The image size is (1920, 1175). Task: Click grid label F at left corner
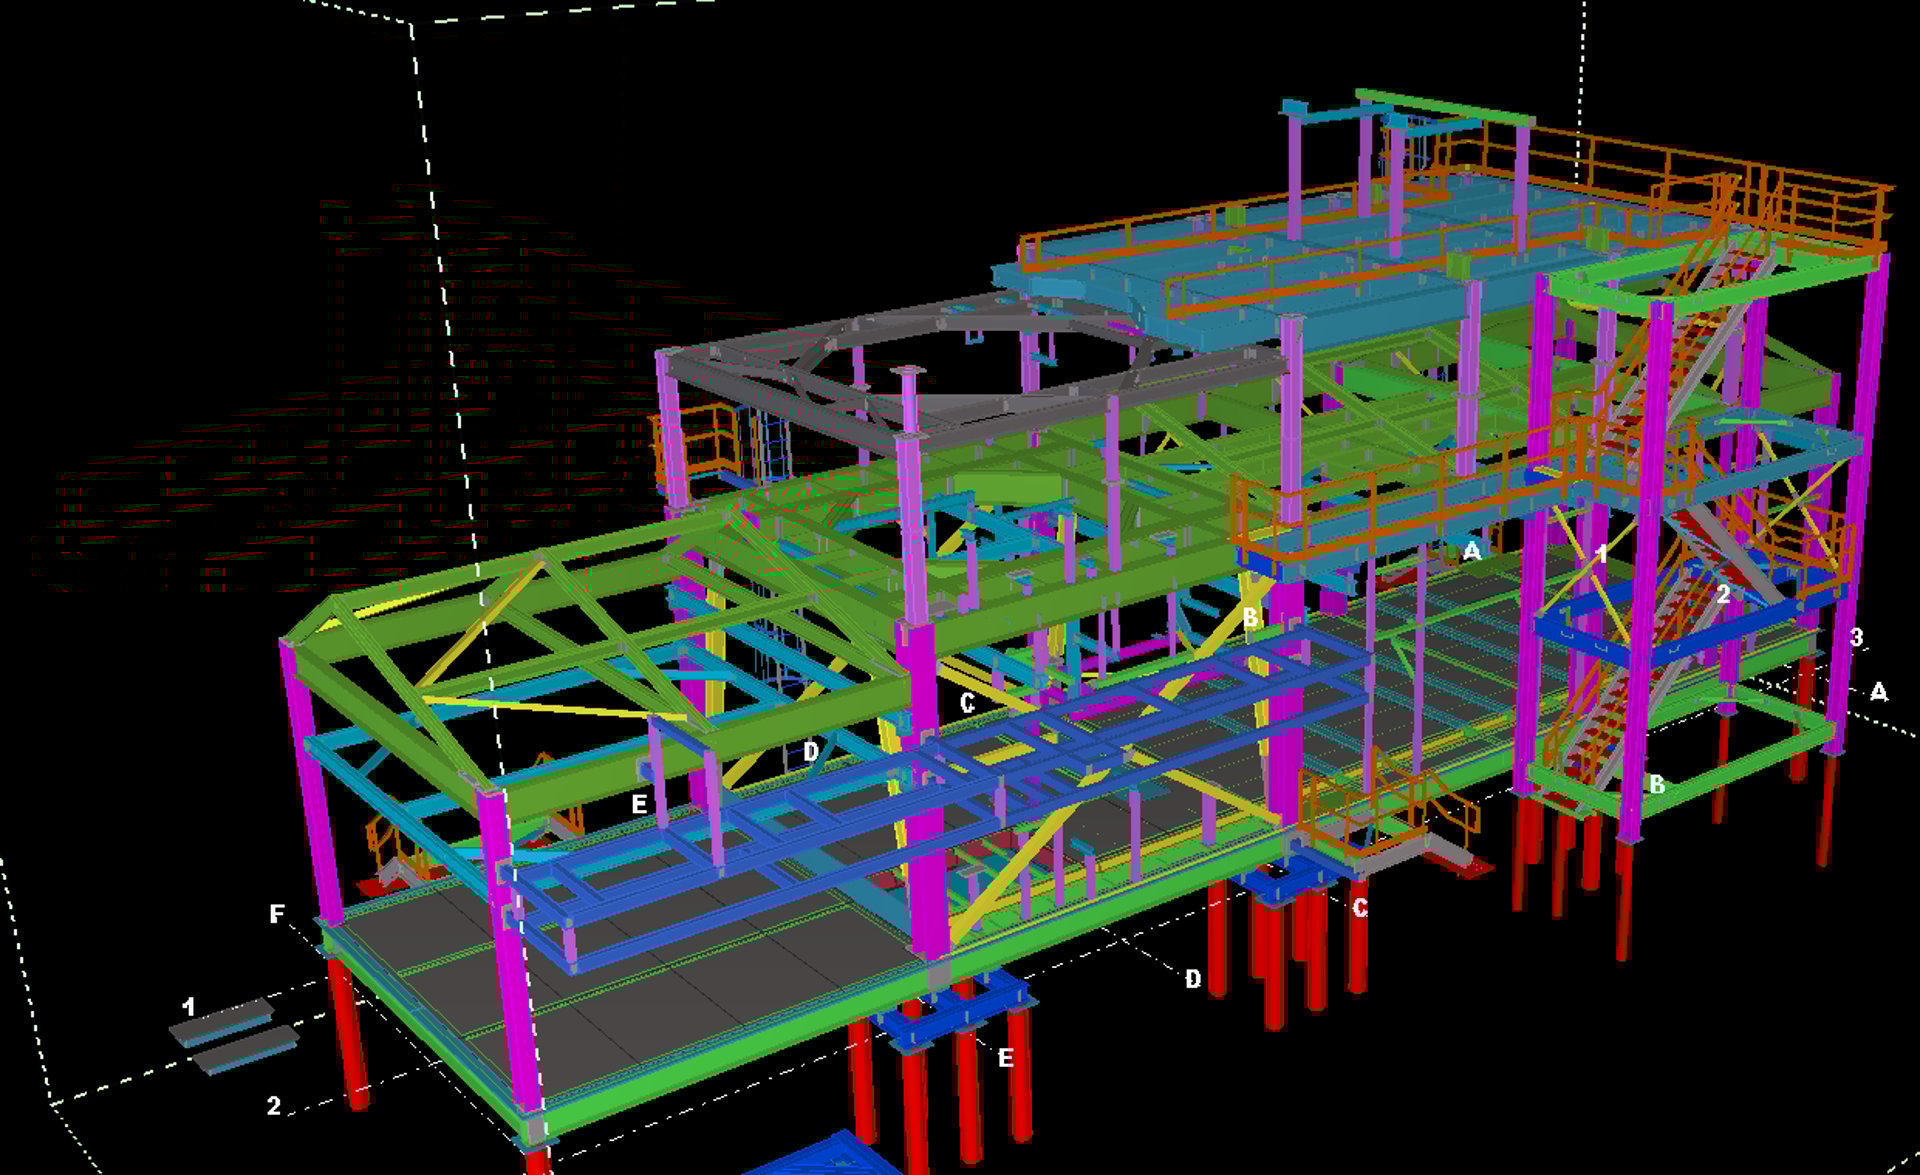(x=277, y=914)
